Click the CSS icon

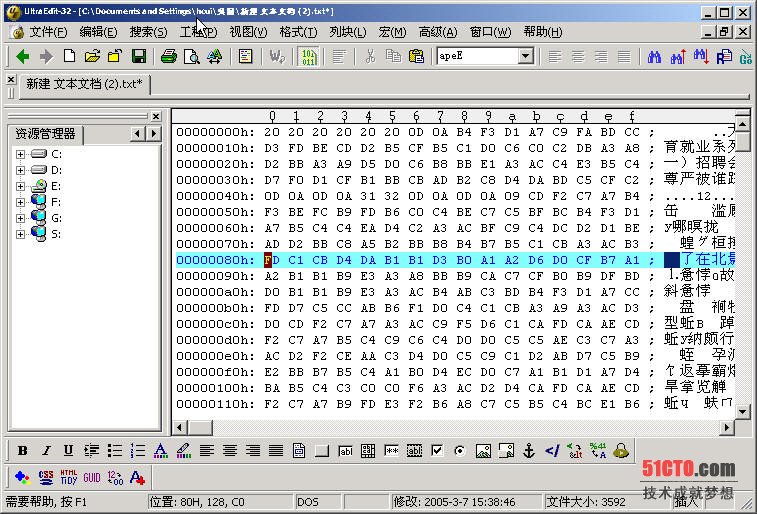(45, 478)
